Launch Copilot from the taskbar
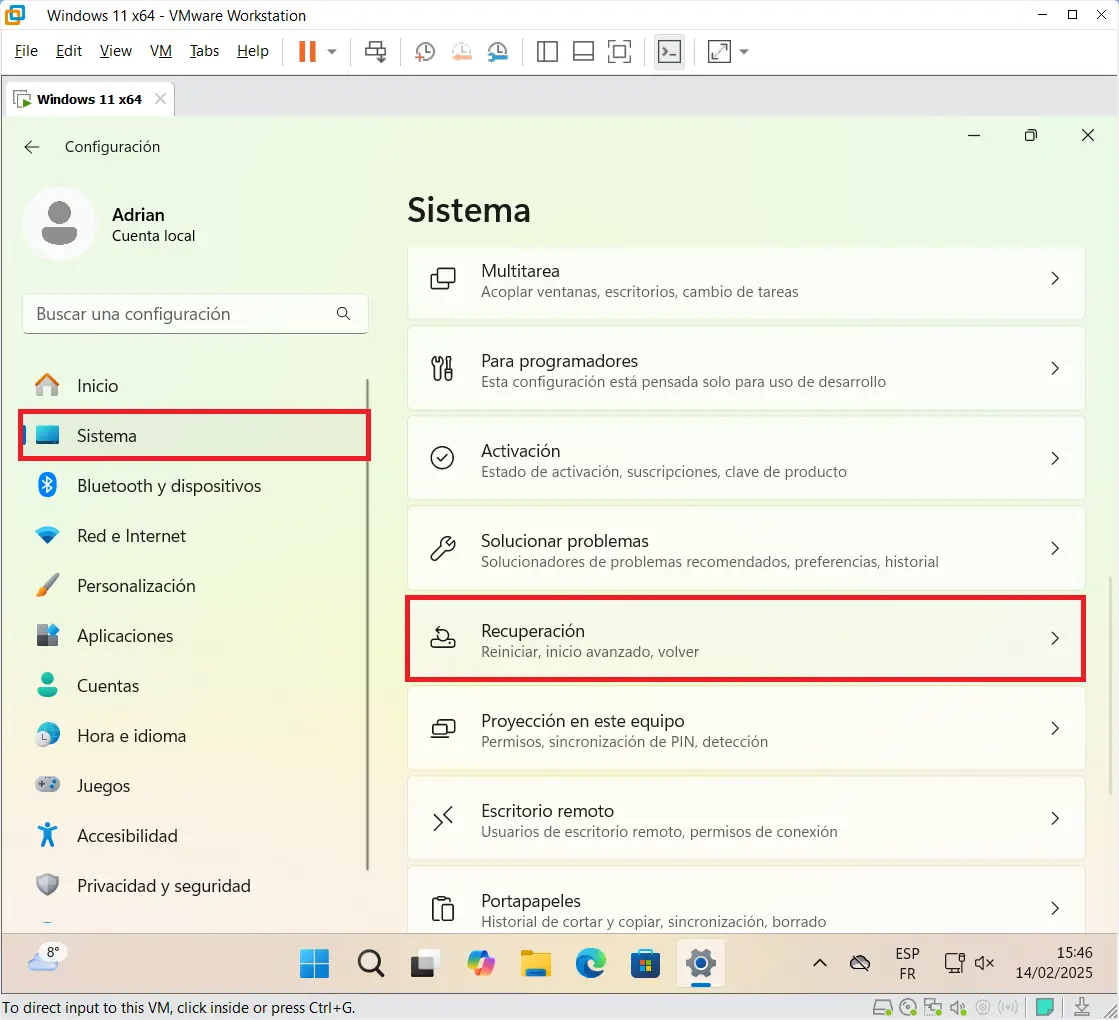 click(481, 964)
